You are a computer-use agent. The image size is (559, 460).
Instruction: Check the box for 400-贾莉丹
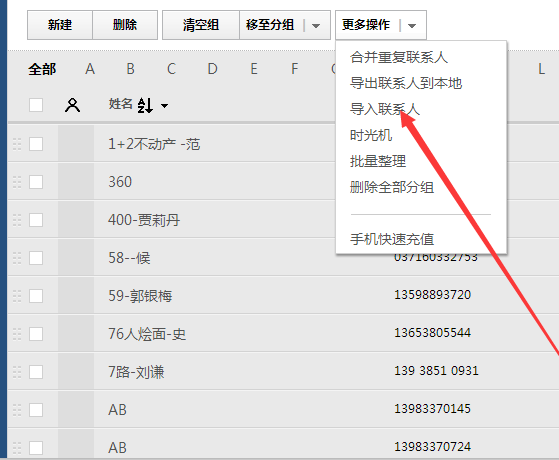pos(36,220)
